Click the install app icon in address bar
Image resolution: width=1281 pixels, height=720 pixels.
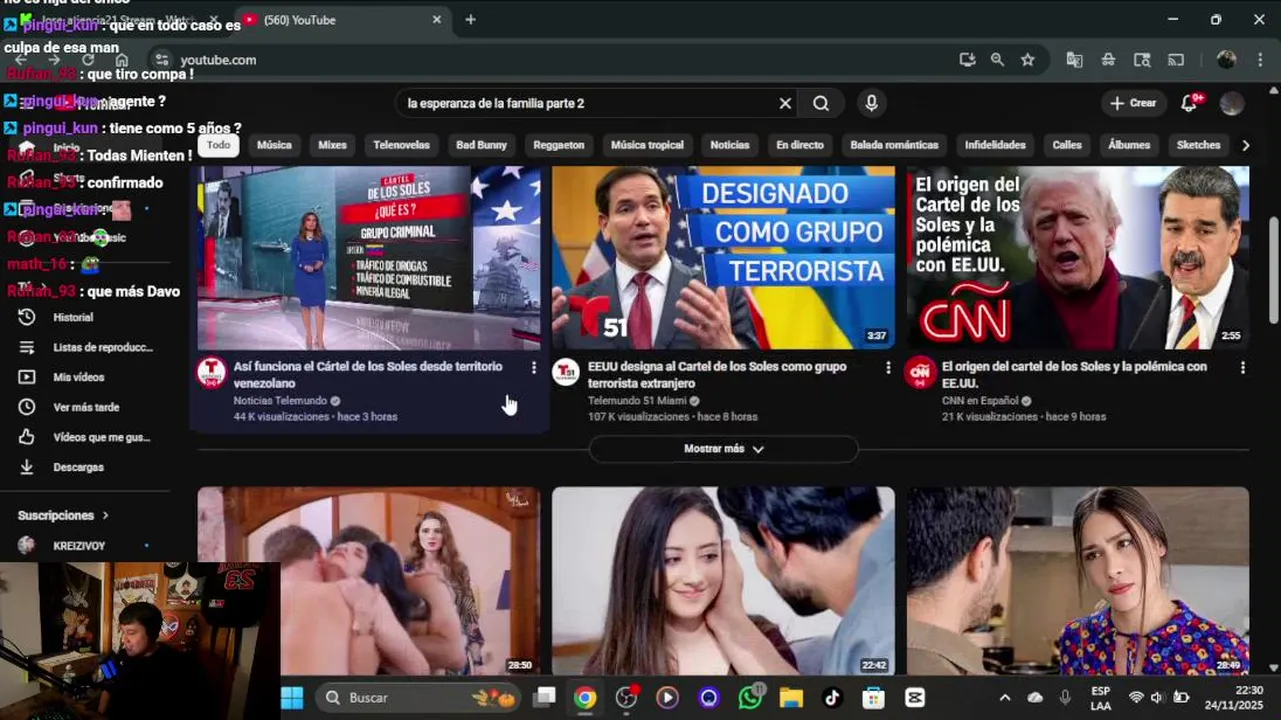[x=967, y=60]
